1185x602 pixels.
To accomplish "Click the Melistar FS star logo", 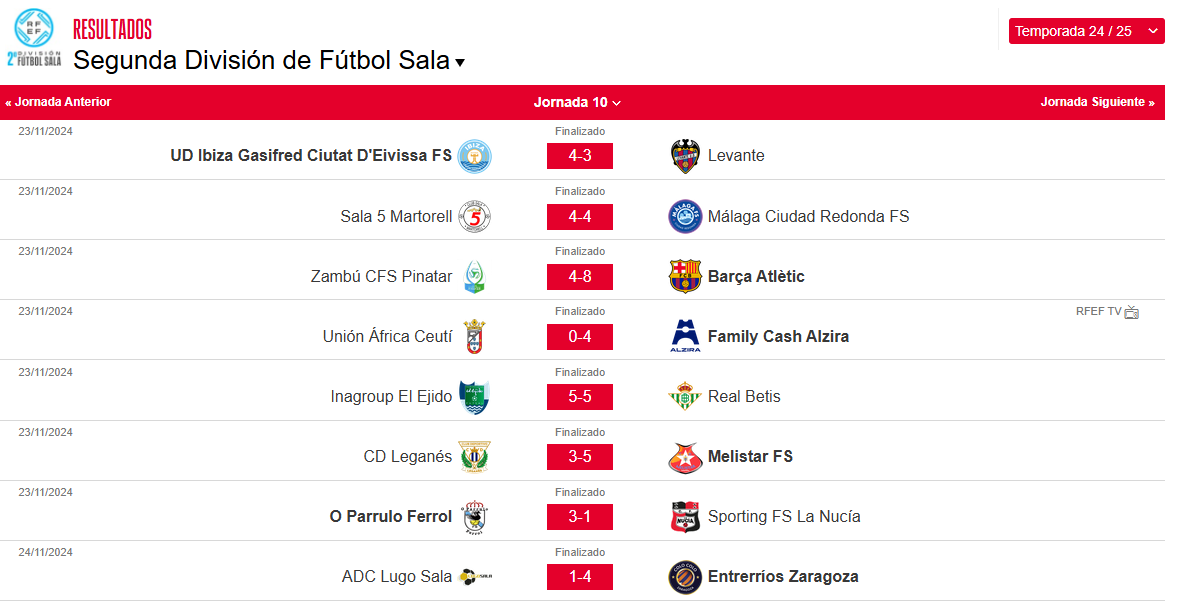I will click(684, 457).
